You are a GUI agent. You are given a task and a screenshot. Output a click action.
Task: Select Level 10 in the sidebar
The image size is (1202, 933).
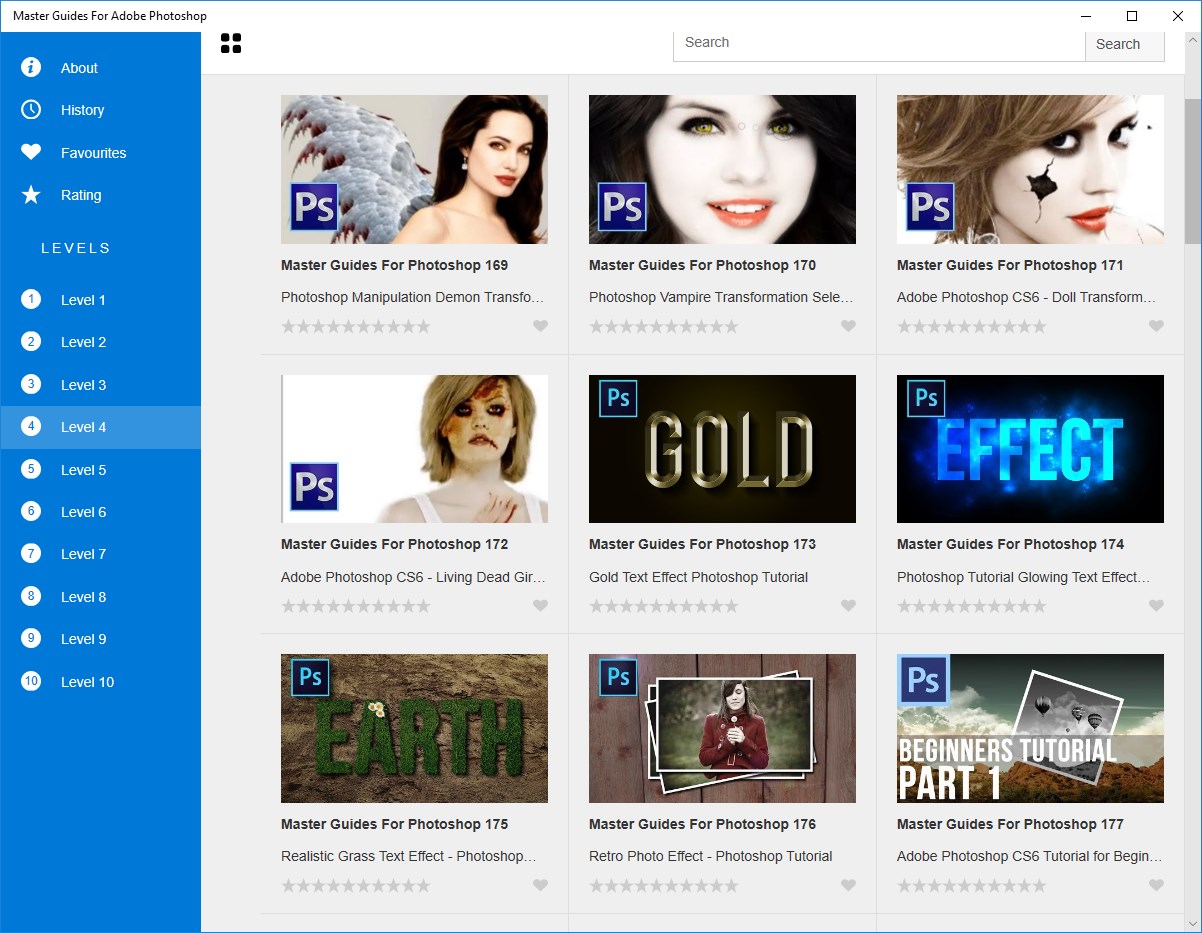[100, 682]
